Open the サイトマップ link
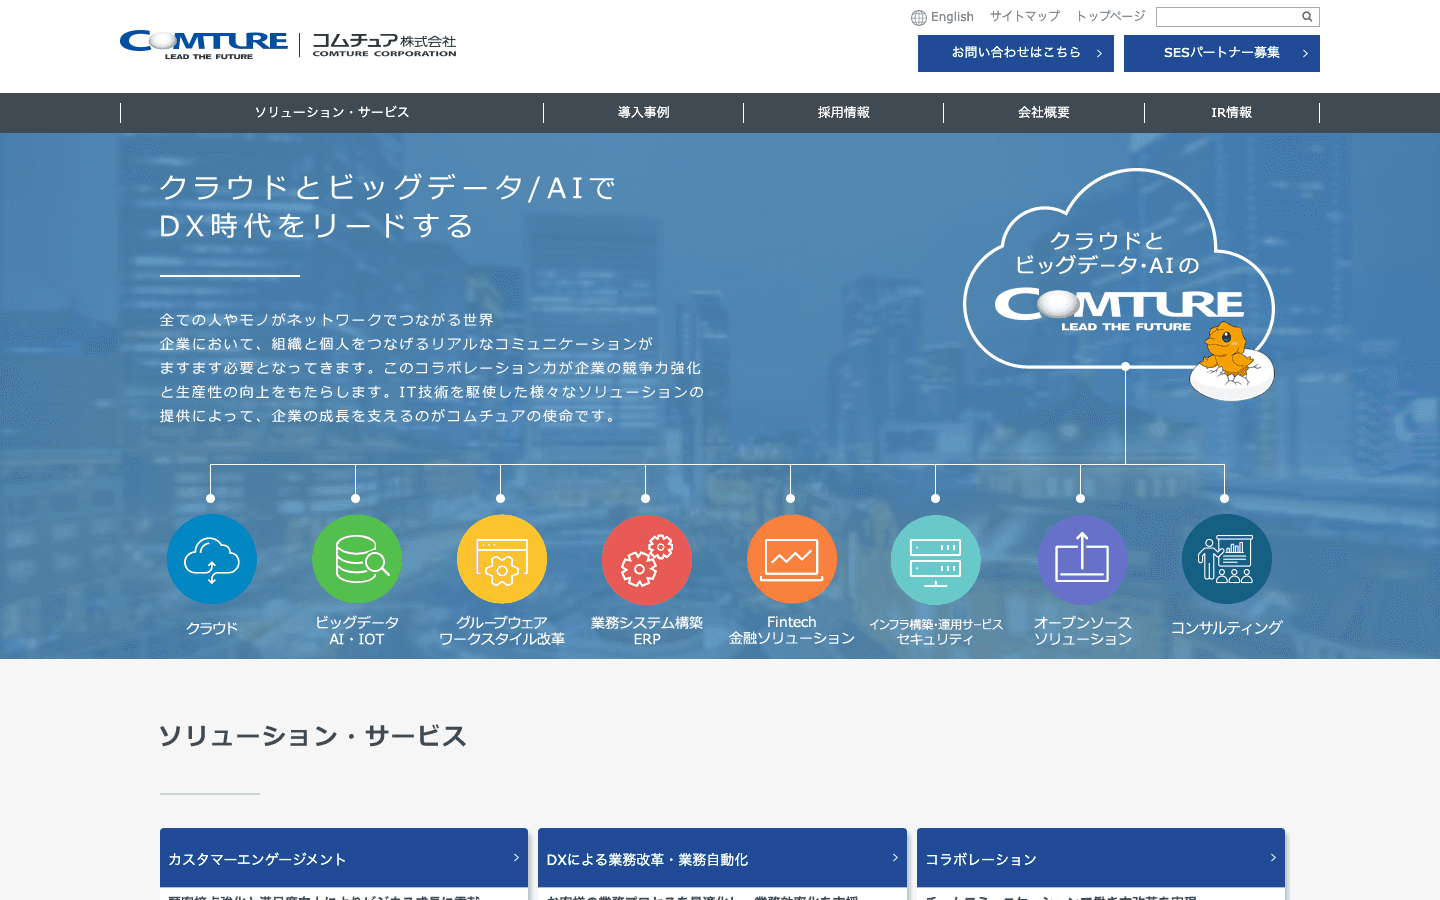Screen dimensions: 1440x900 pos(1025,16)
